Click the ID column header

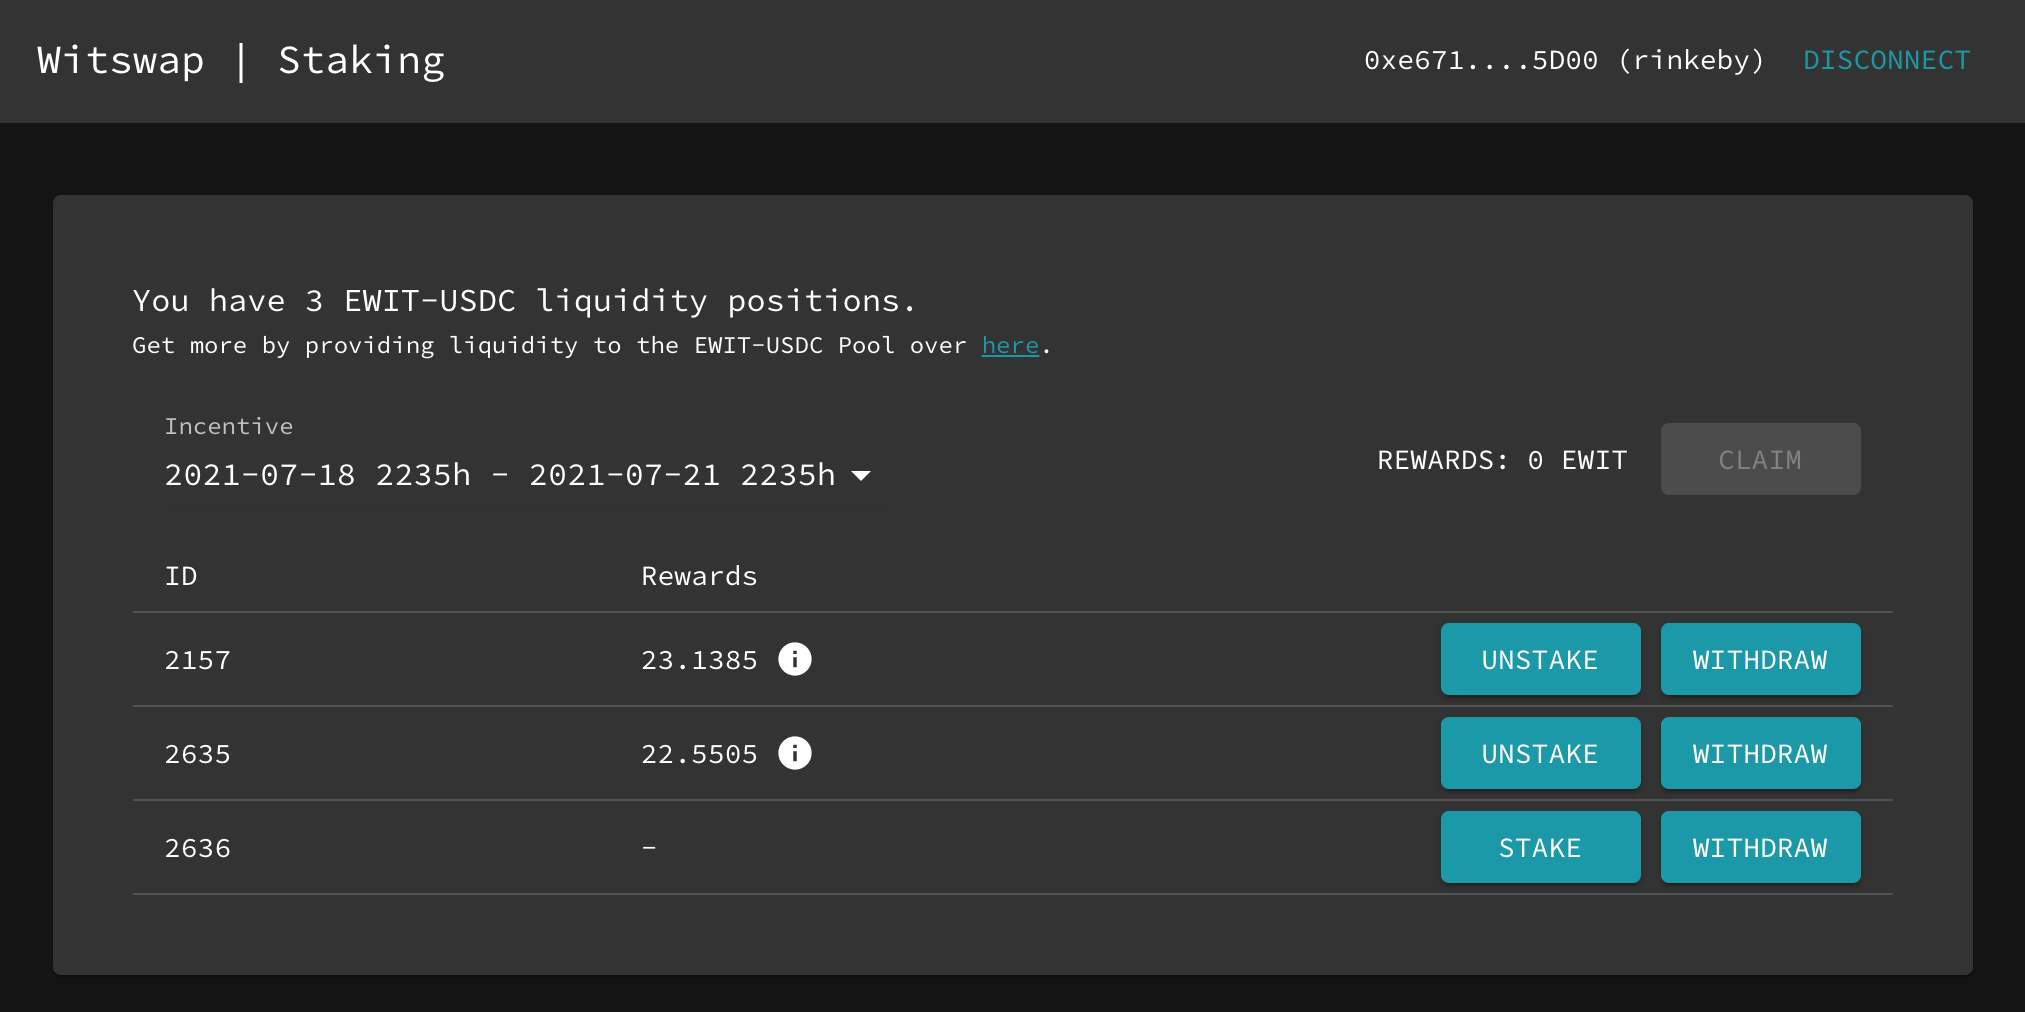pyautogui.click(x=181, y=576)
